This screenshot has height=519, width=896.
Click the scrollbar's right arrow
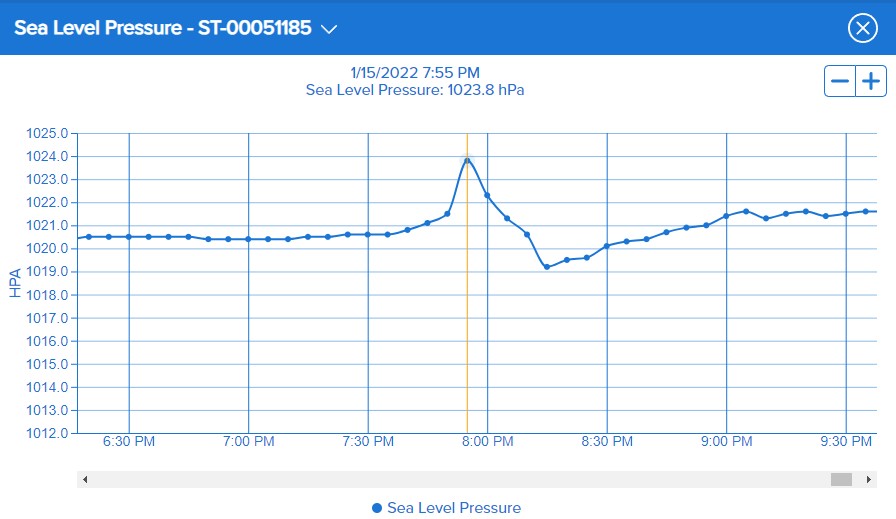coord(868,480)
